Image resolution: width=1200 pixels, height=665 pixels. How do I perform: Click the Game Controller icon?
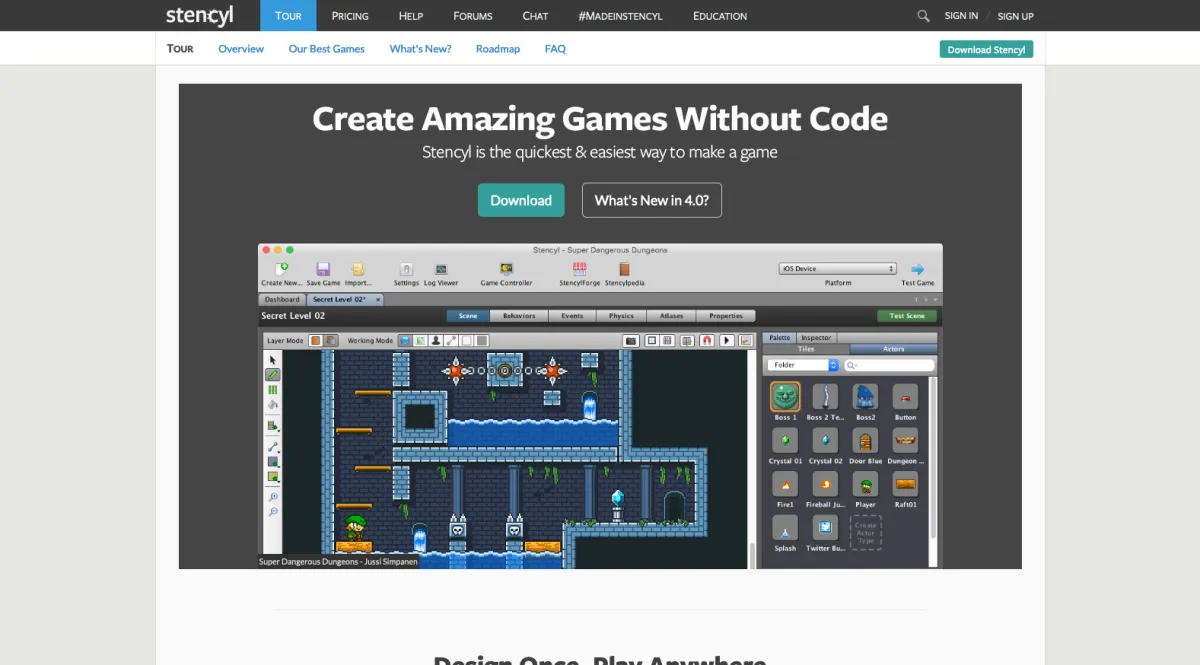(x=506, y=269)
